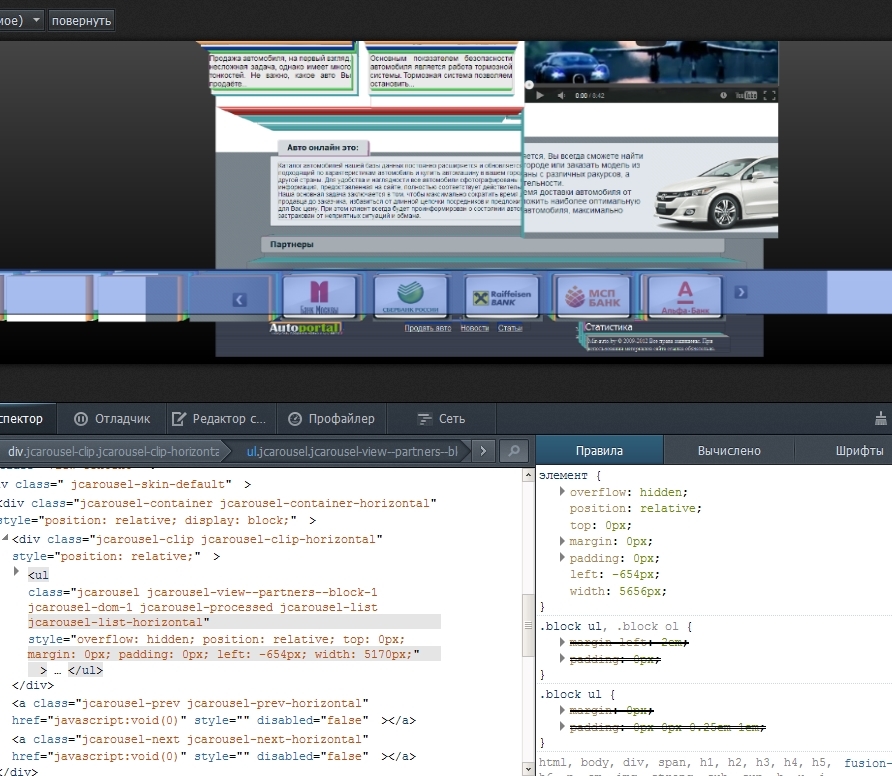Open the Профайлер tab

(x=331, y=419)
